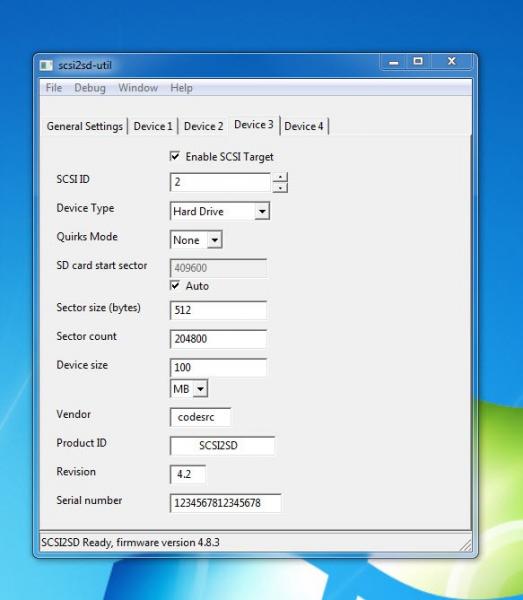Switch to Device 2 tab

pyautogui.click(x=203, y=126)
